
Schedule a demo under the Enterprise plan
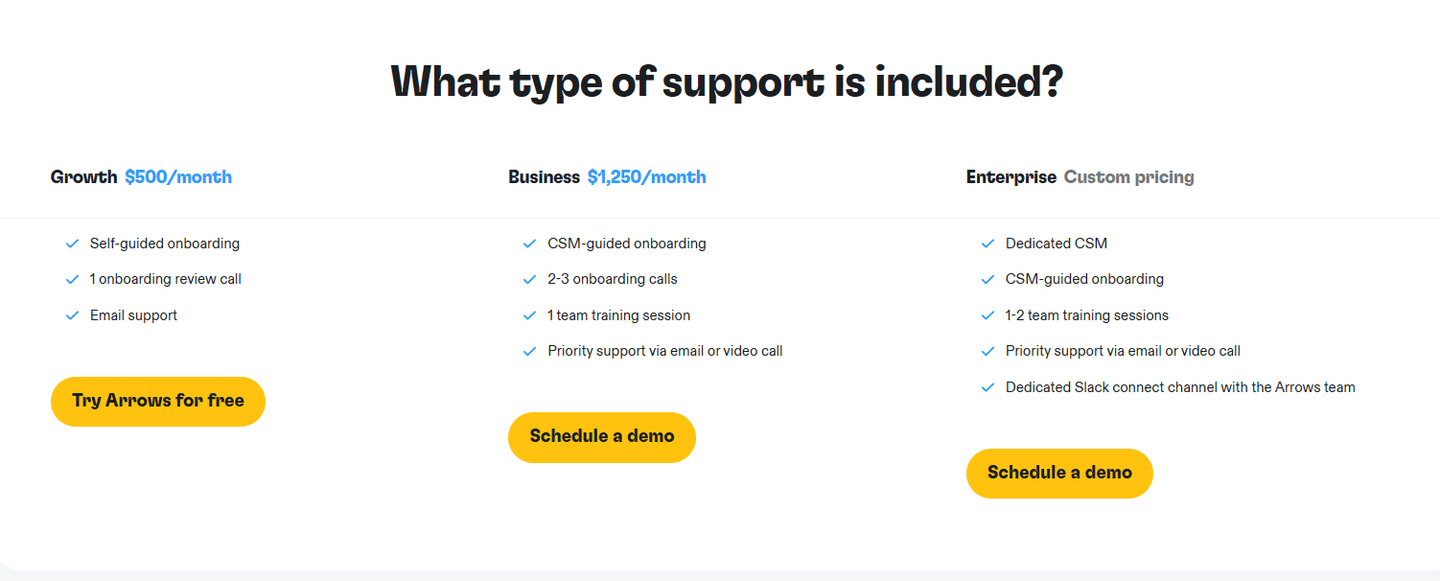(x=1060, y=473)
